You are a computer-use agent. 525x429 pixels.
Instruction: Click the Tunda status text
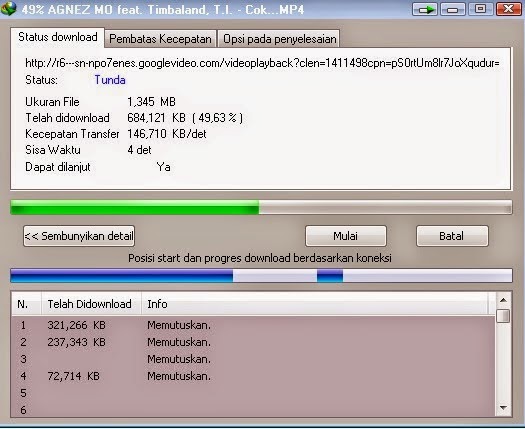pos(110,80)
